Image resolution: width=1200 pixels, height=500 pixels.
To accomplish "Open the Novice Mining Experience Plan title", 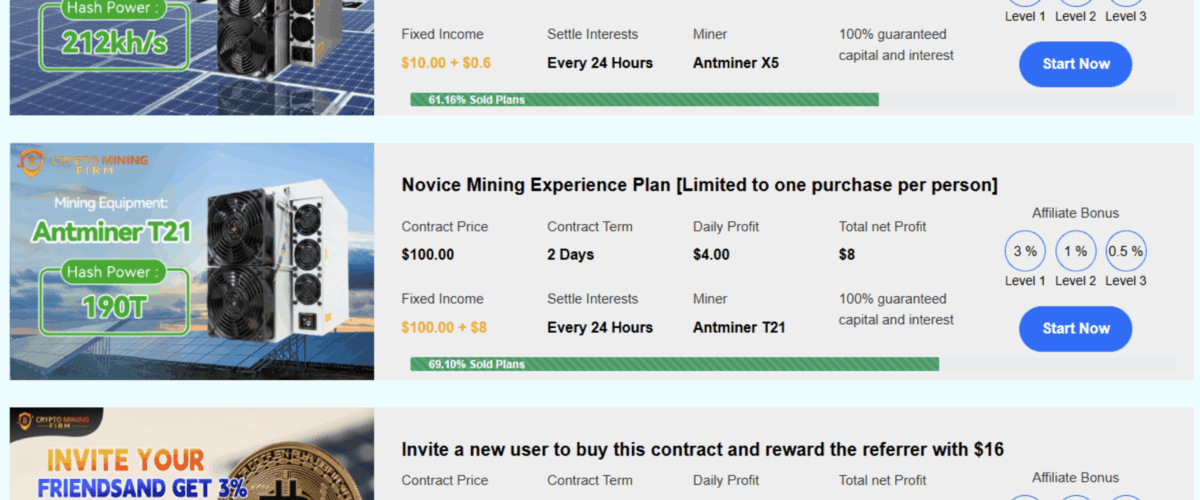I will pos(699,185).
